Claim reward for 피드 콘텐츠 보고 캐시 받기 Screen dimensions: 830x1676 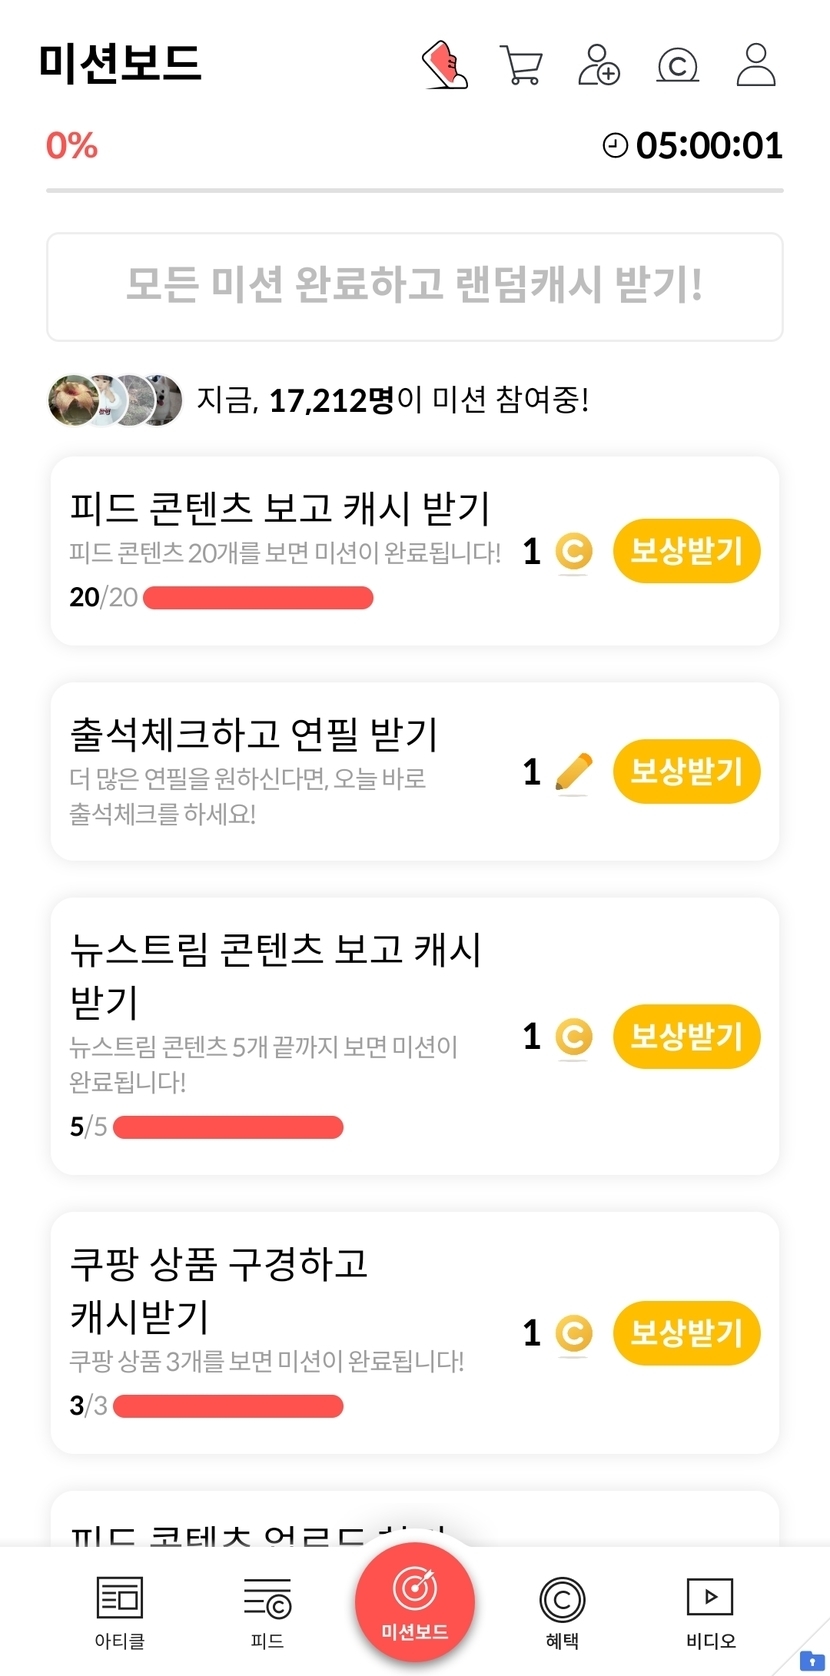[x=686, y=551]
